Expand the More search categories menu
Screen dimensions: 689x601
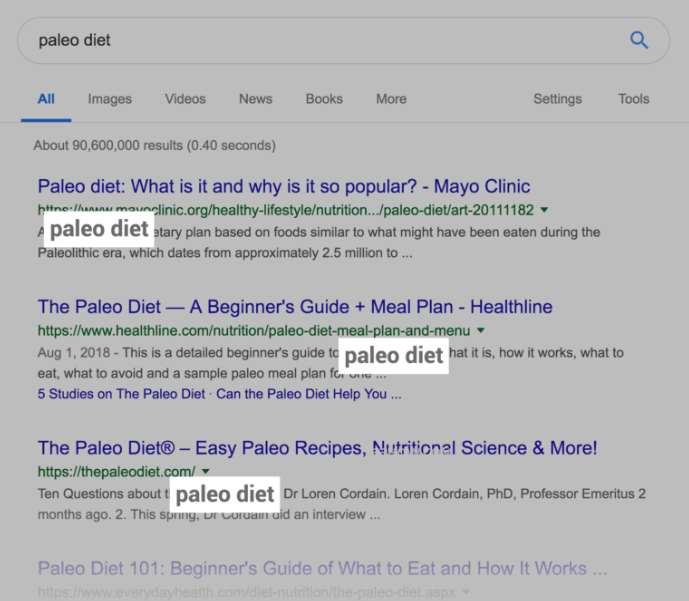pos(391,99)
